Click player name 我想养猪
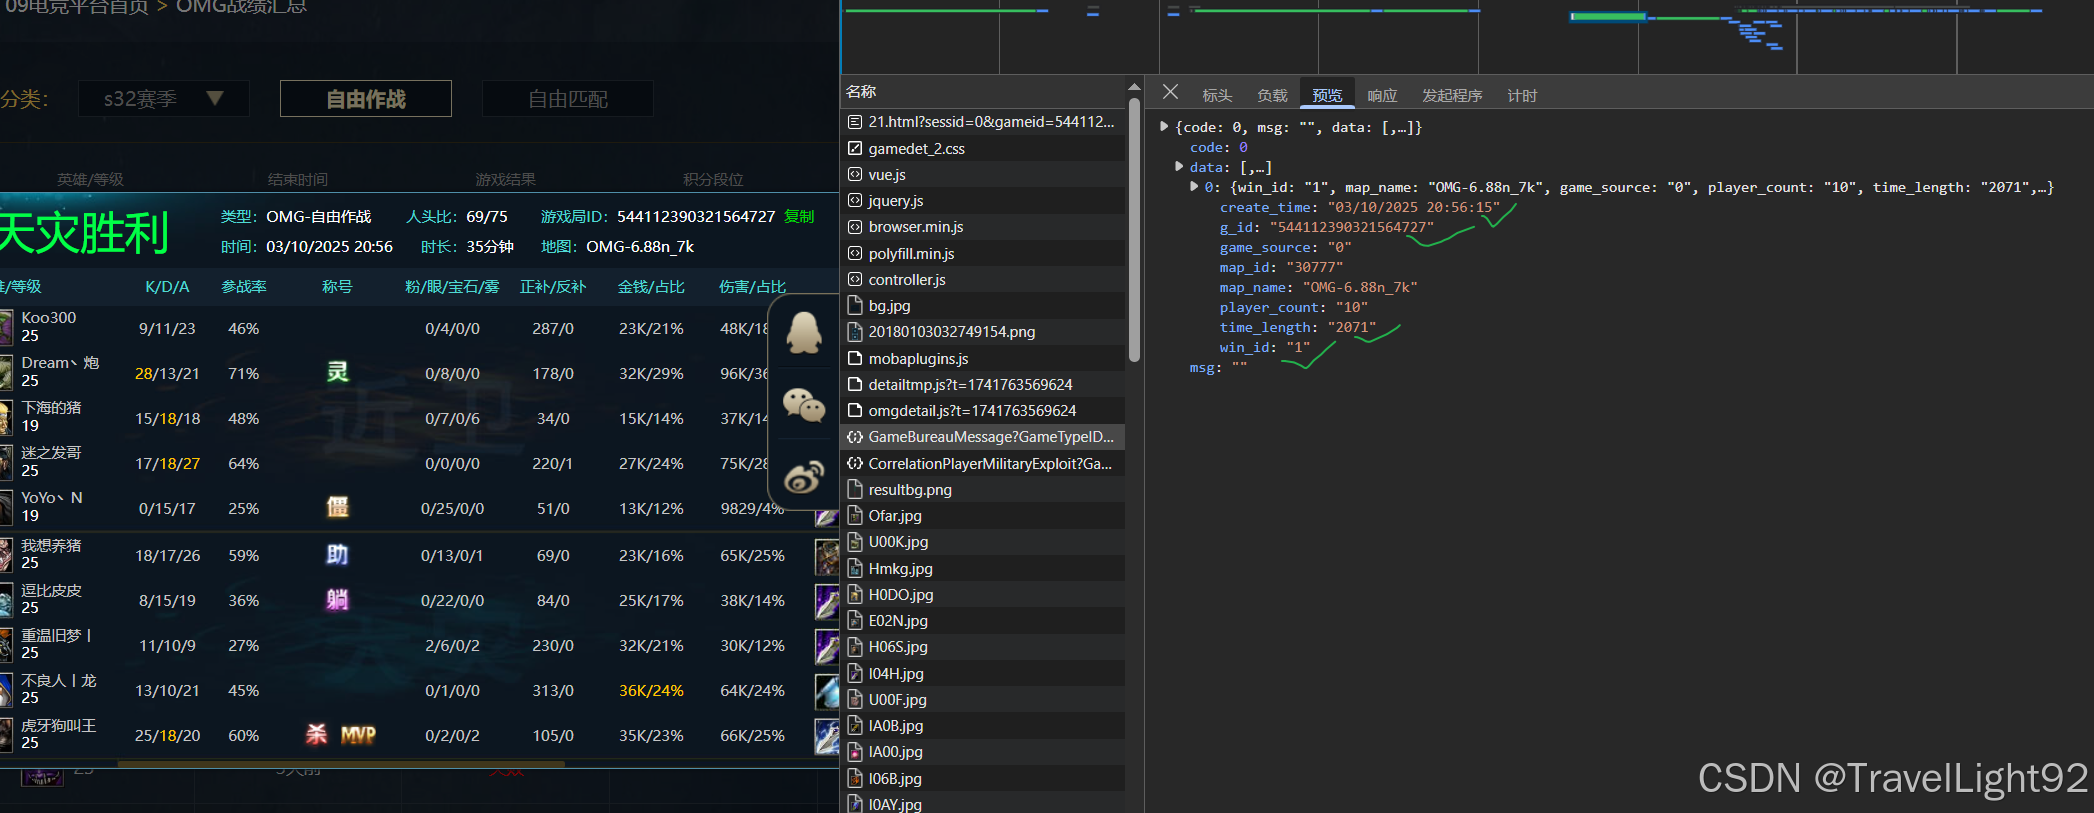 point(52,545)
